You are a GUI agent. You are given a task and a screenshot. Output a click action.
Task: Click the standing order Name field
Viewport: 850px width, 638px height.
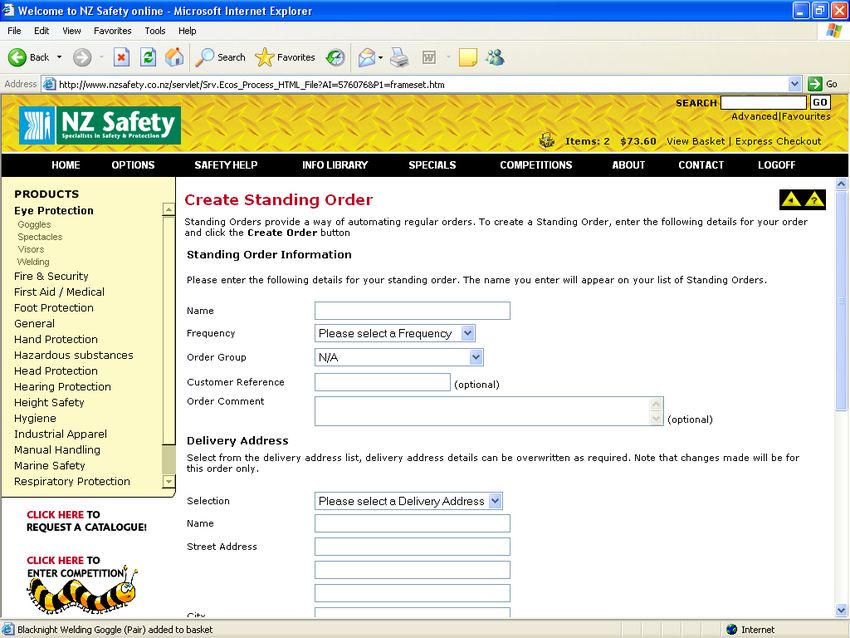click(412, 310)
